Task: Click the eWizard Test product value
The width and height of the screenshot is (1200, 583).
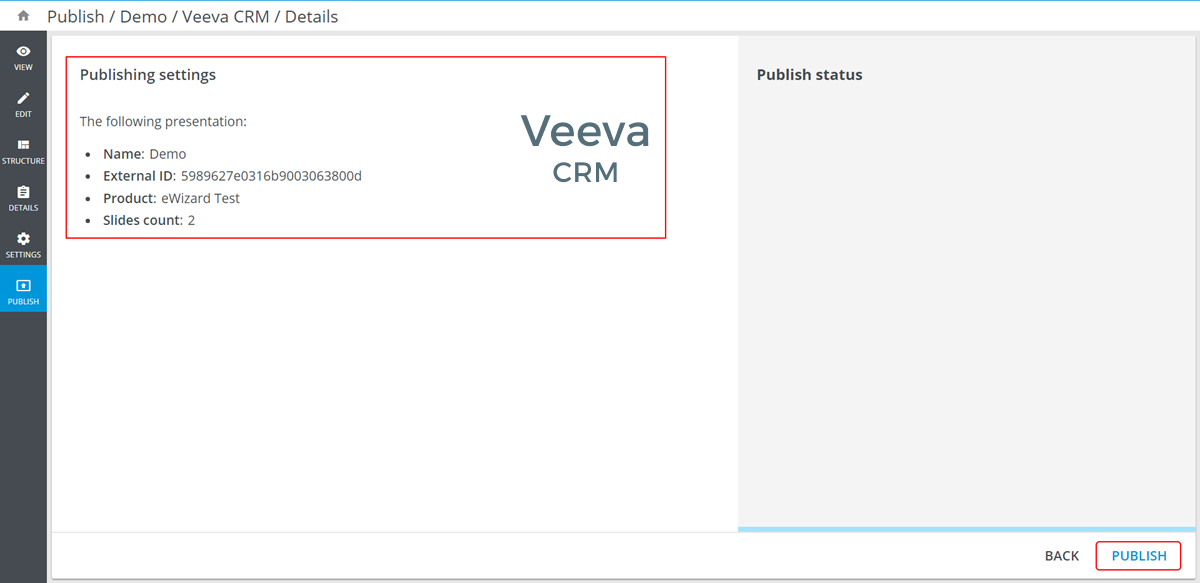Action: pos(200,198)
